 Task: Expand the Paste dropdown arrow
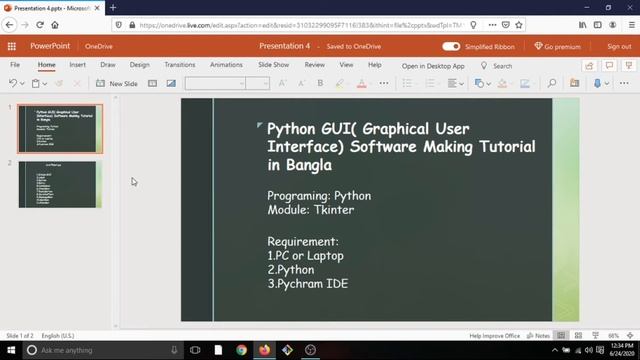(45, 84)
